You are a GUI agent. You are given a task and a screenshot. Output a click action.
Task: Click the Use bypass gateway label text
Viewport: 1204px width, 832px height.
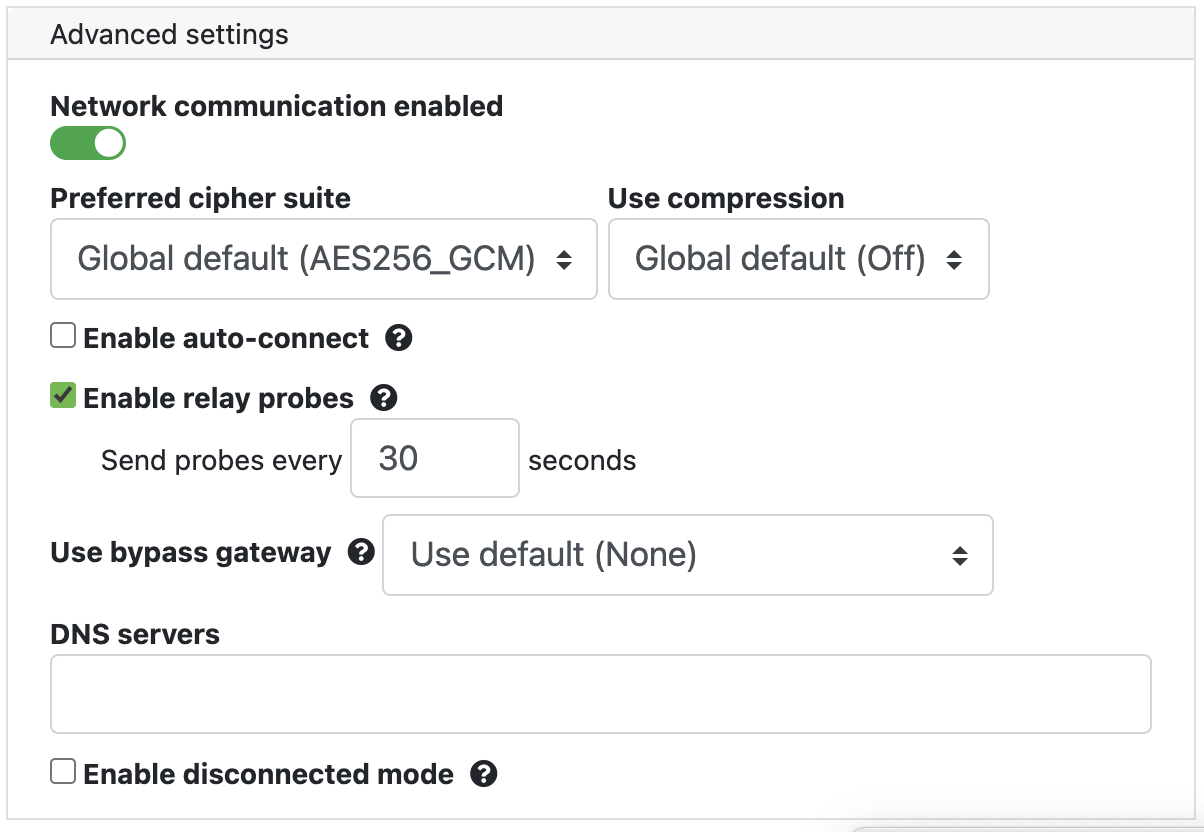tap(190, 553)
